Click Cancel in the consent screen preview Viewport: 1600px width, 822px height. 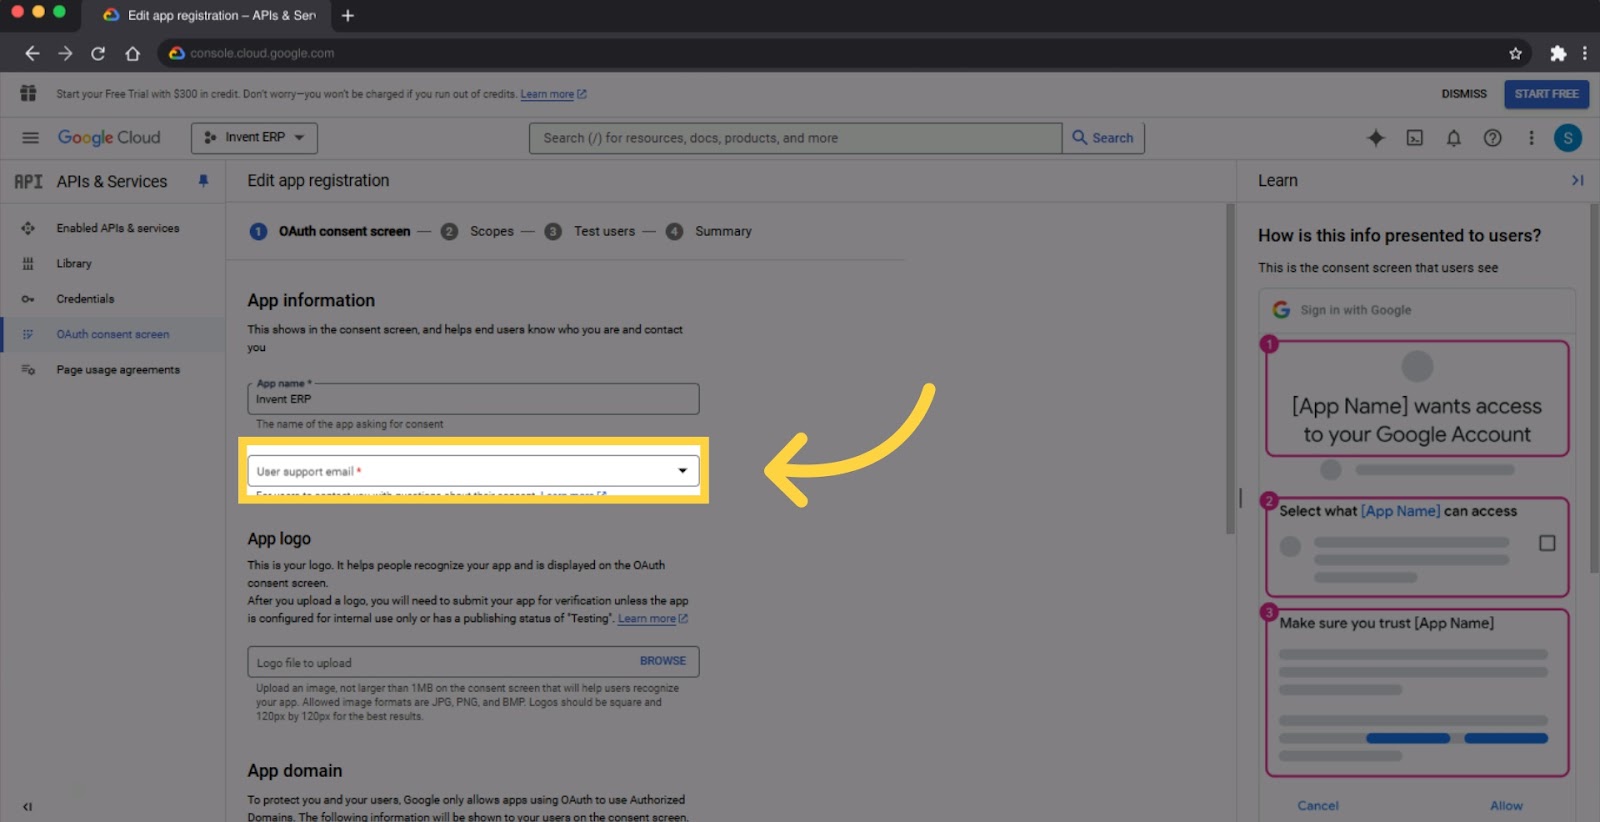point(1318,805)
